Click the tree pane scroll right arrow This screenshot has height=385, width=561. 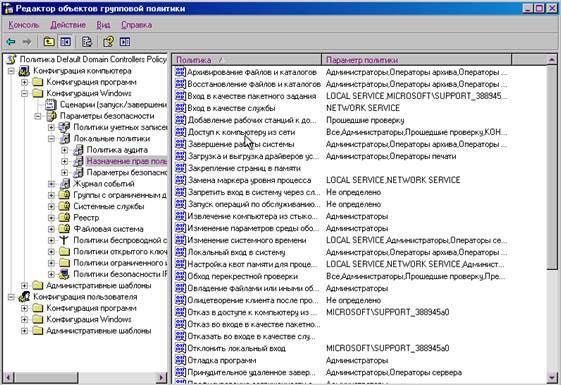tap(161, 377)
